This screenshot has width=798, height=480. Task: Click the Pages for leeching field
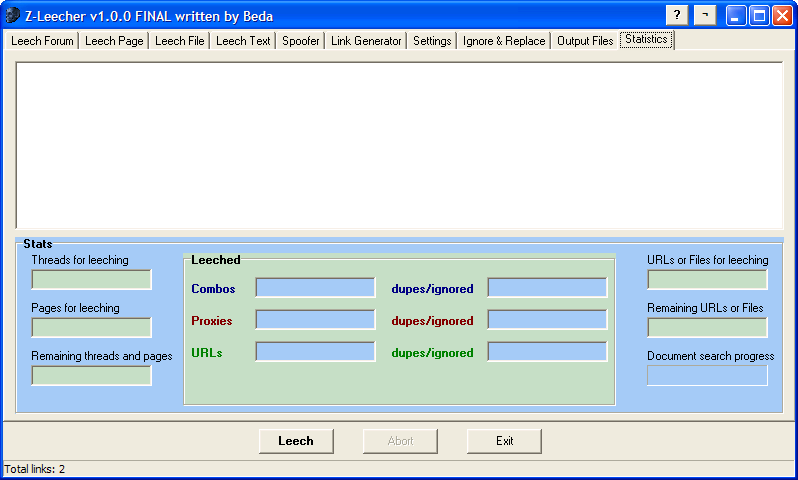pyautogui.click(x=92, y=327)
